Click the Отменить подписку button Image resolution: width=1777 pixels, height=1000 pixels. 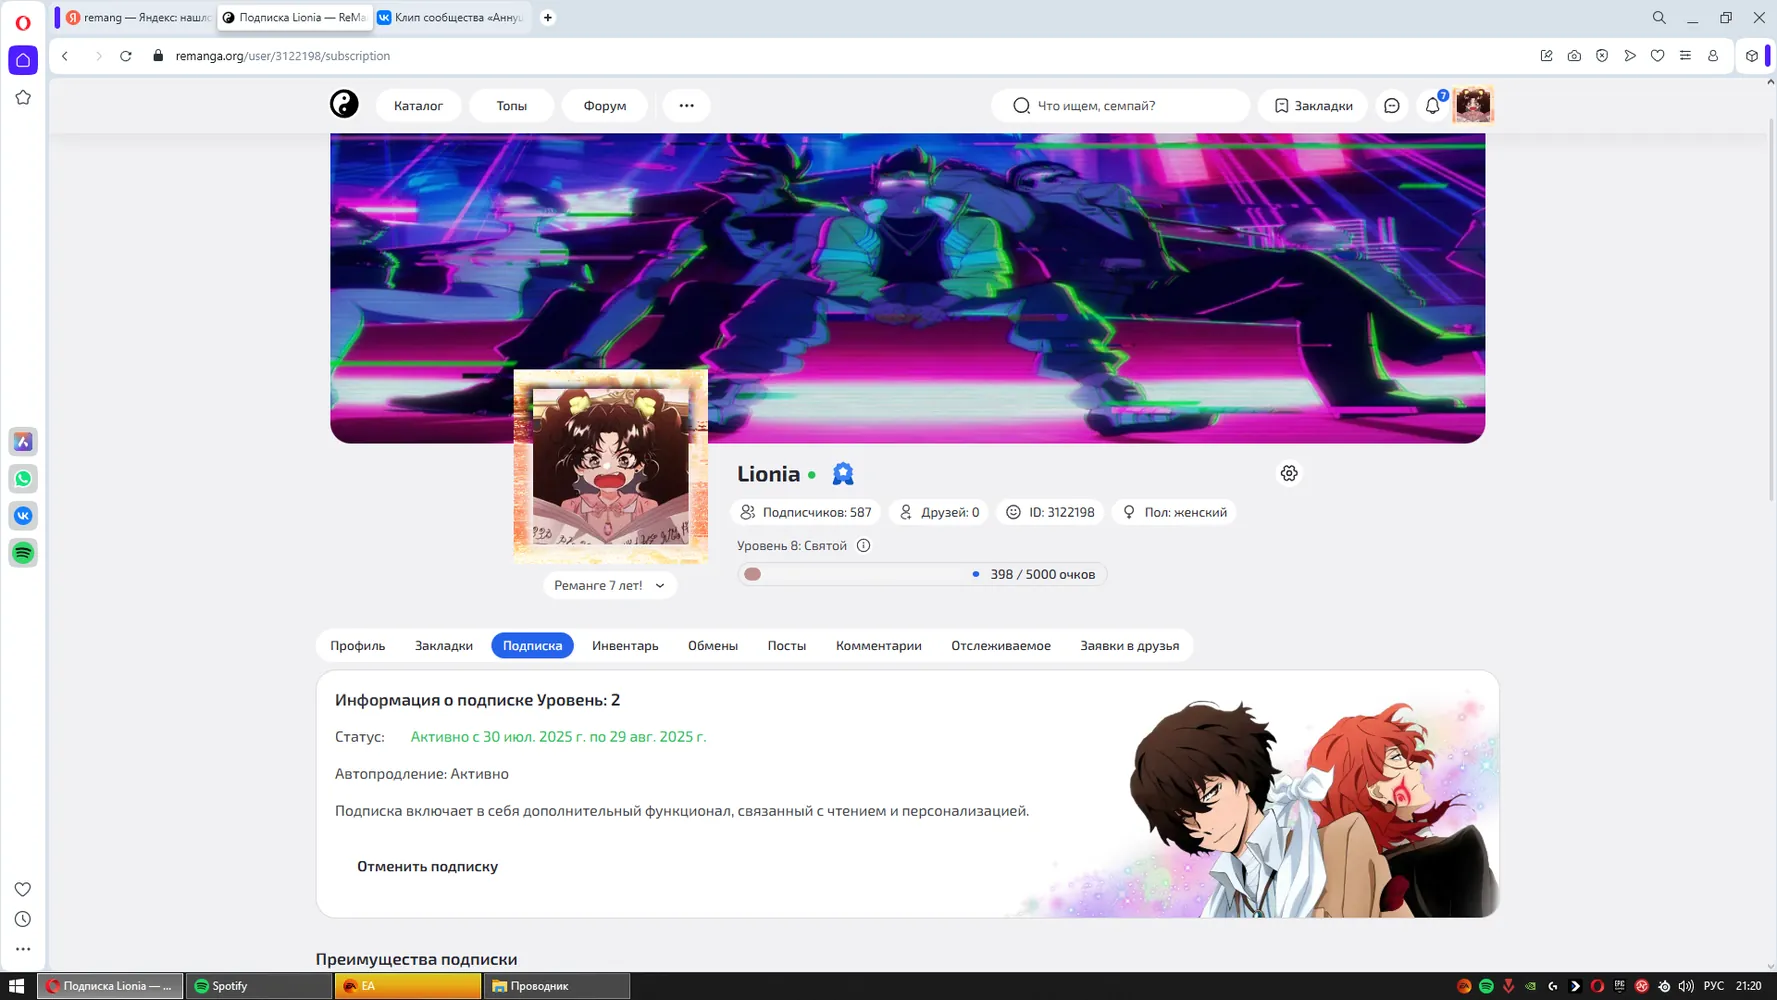[x=427, y=866]
